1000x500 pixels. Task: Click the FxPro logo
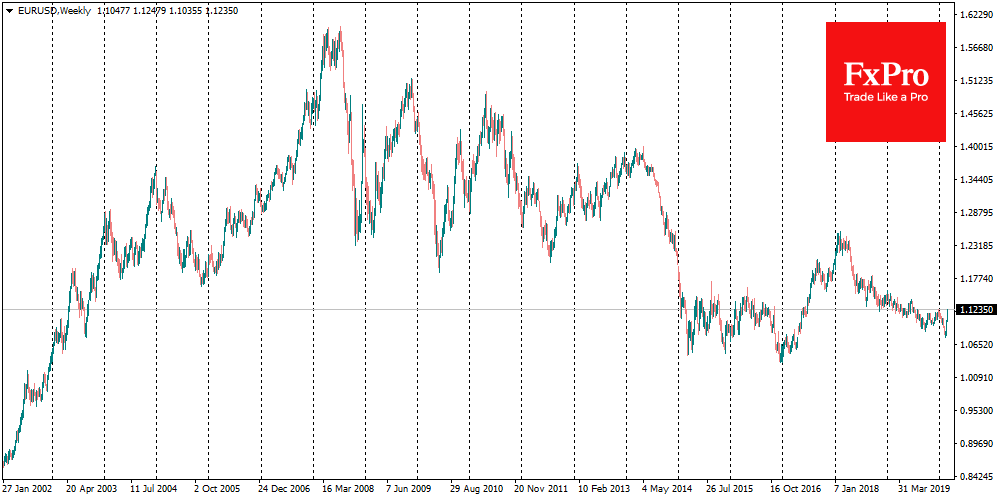tap(885, 74)
